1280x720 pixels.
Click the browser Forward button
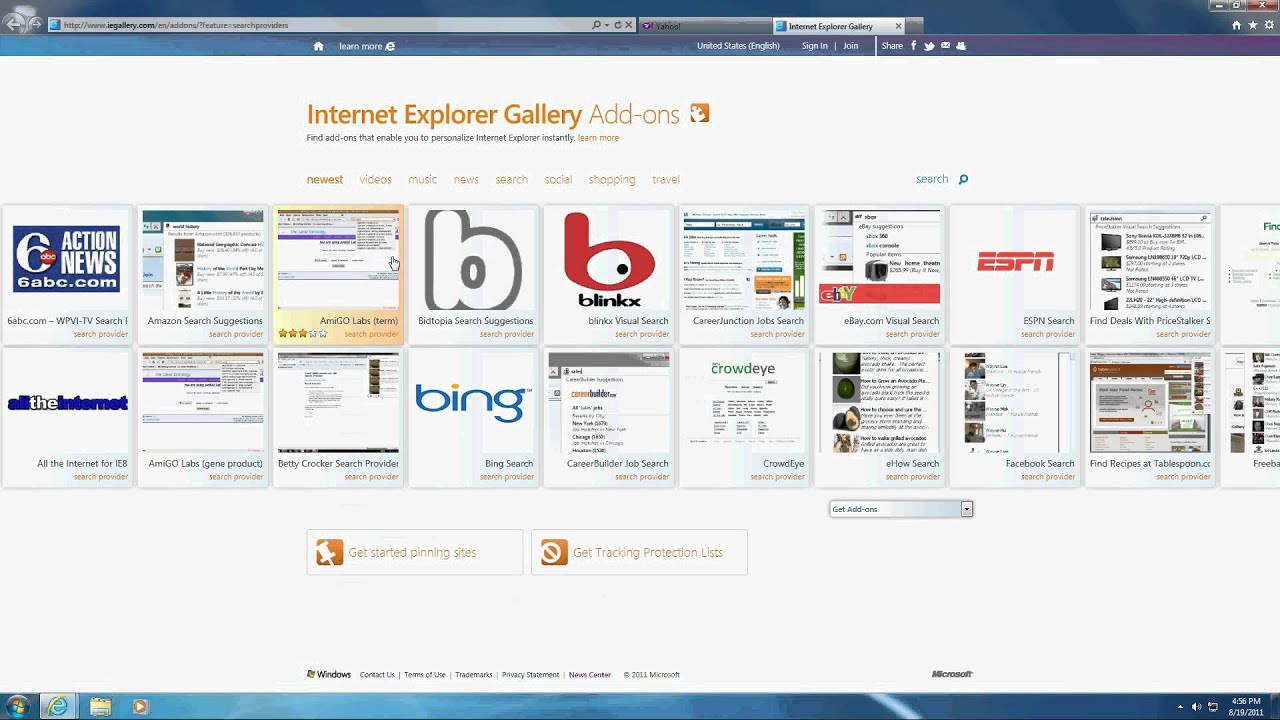tap(37, 24)
